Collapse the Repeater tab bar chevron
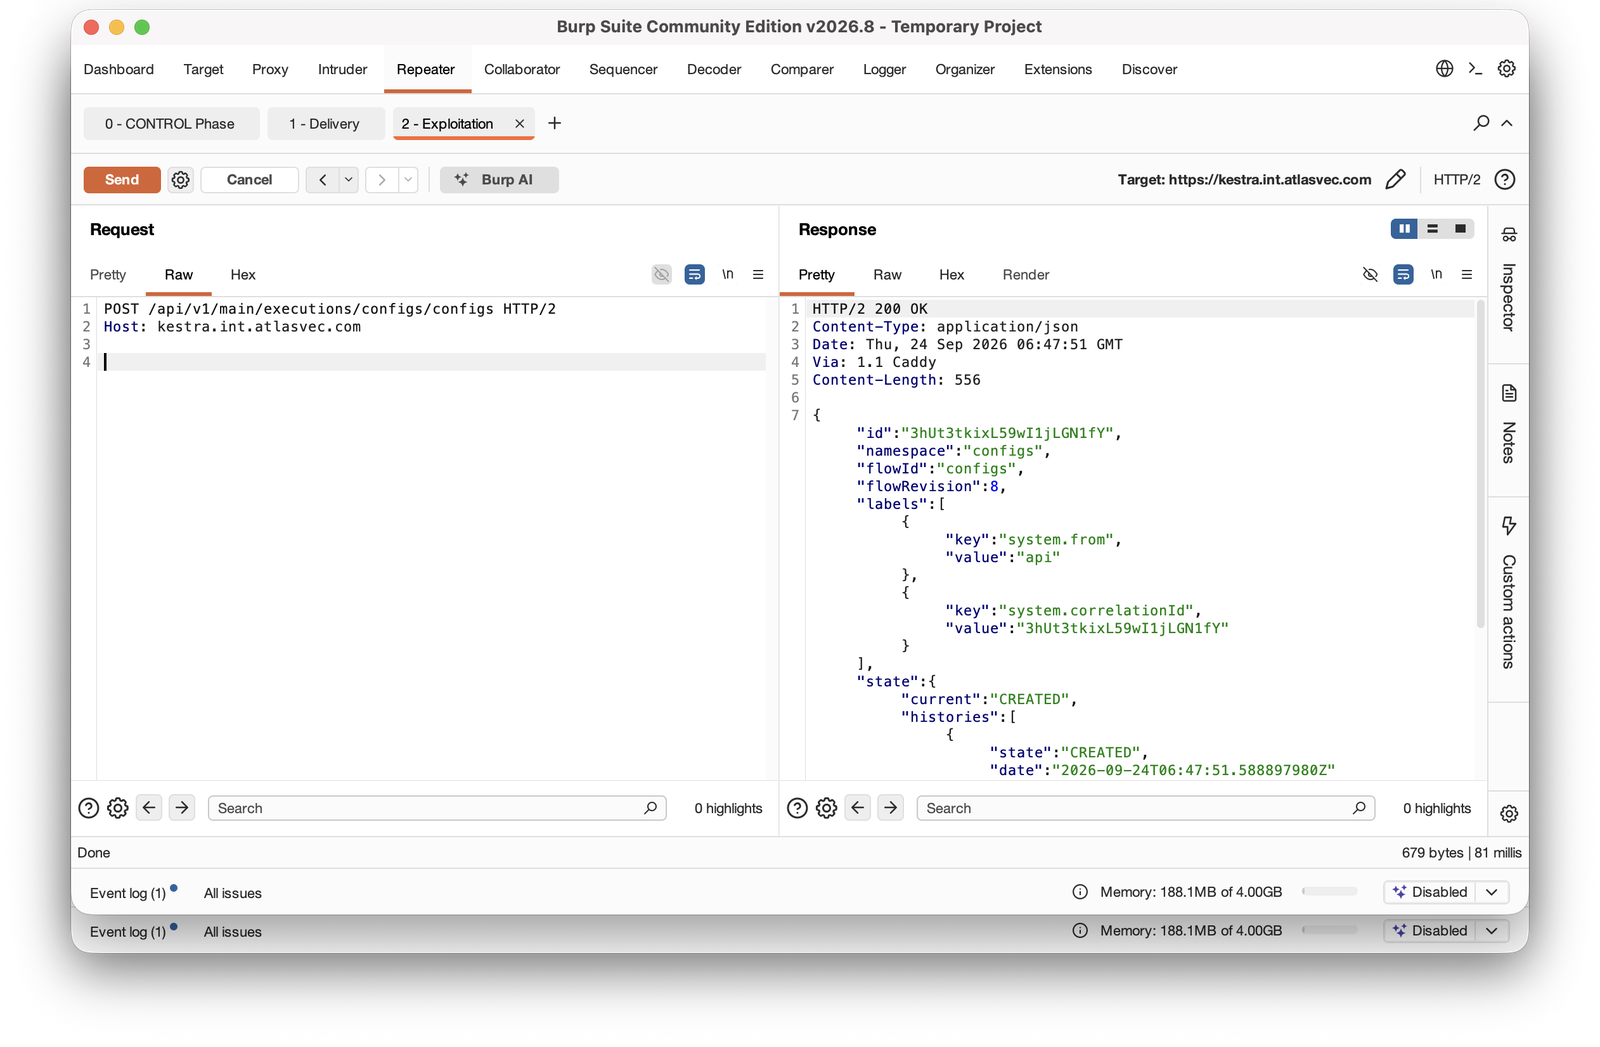This screenshot has height=1047, width=1600. coord(1507,123)
